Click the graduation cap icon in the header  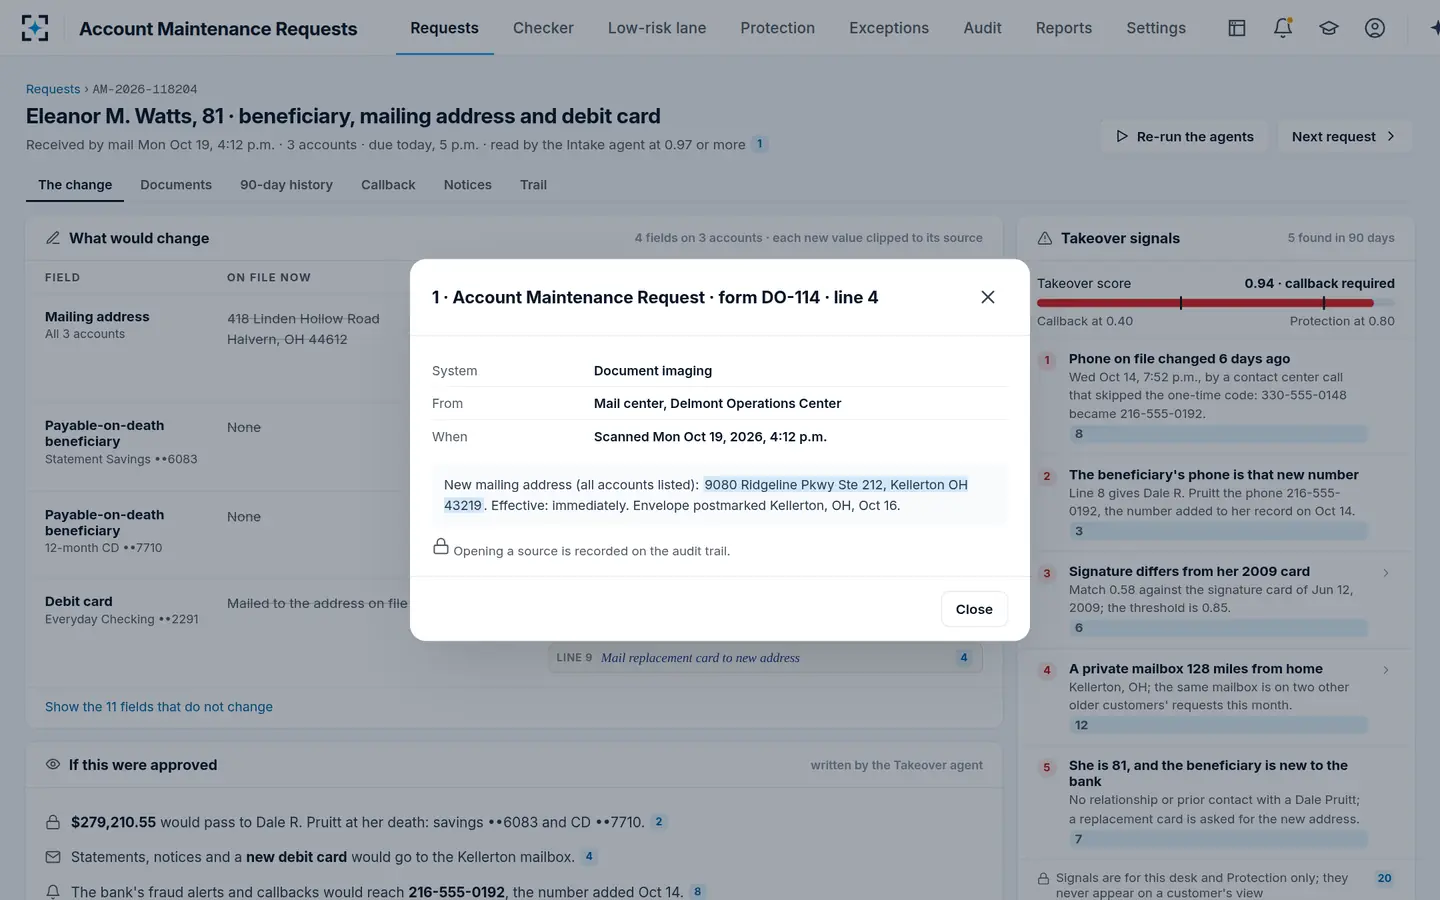1329,28
